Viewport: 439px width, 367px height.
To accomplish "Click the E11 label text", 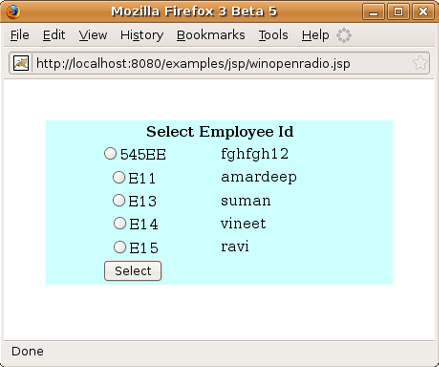I will [x=142, y=178].
